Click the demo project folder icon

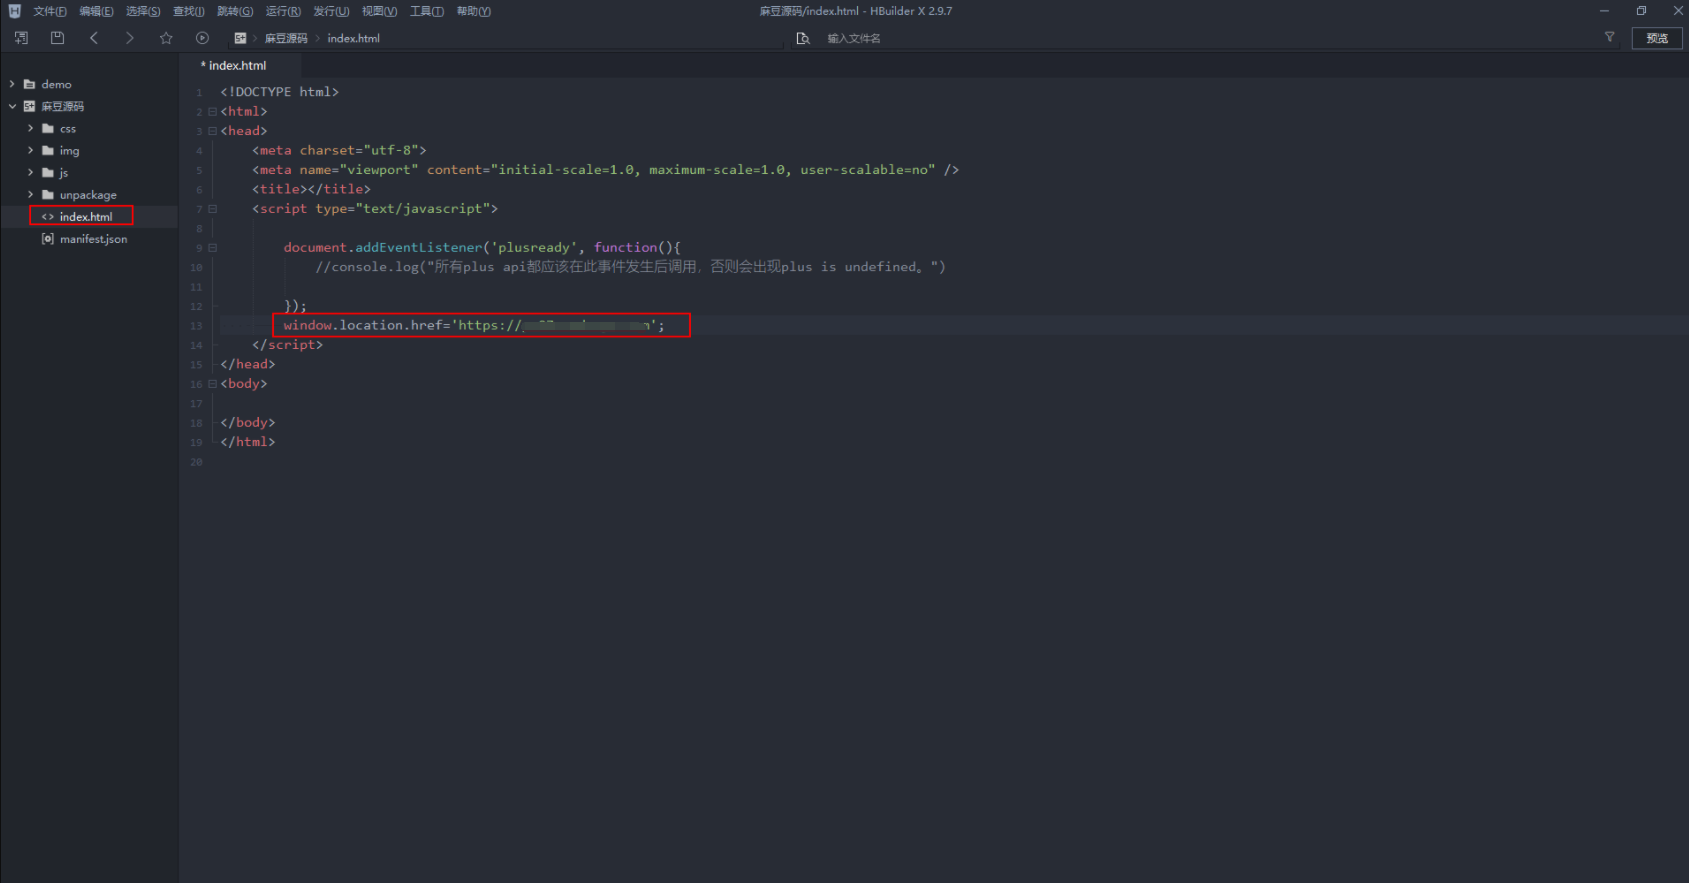click(x=29, y=84)
